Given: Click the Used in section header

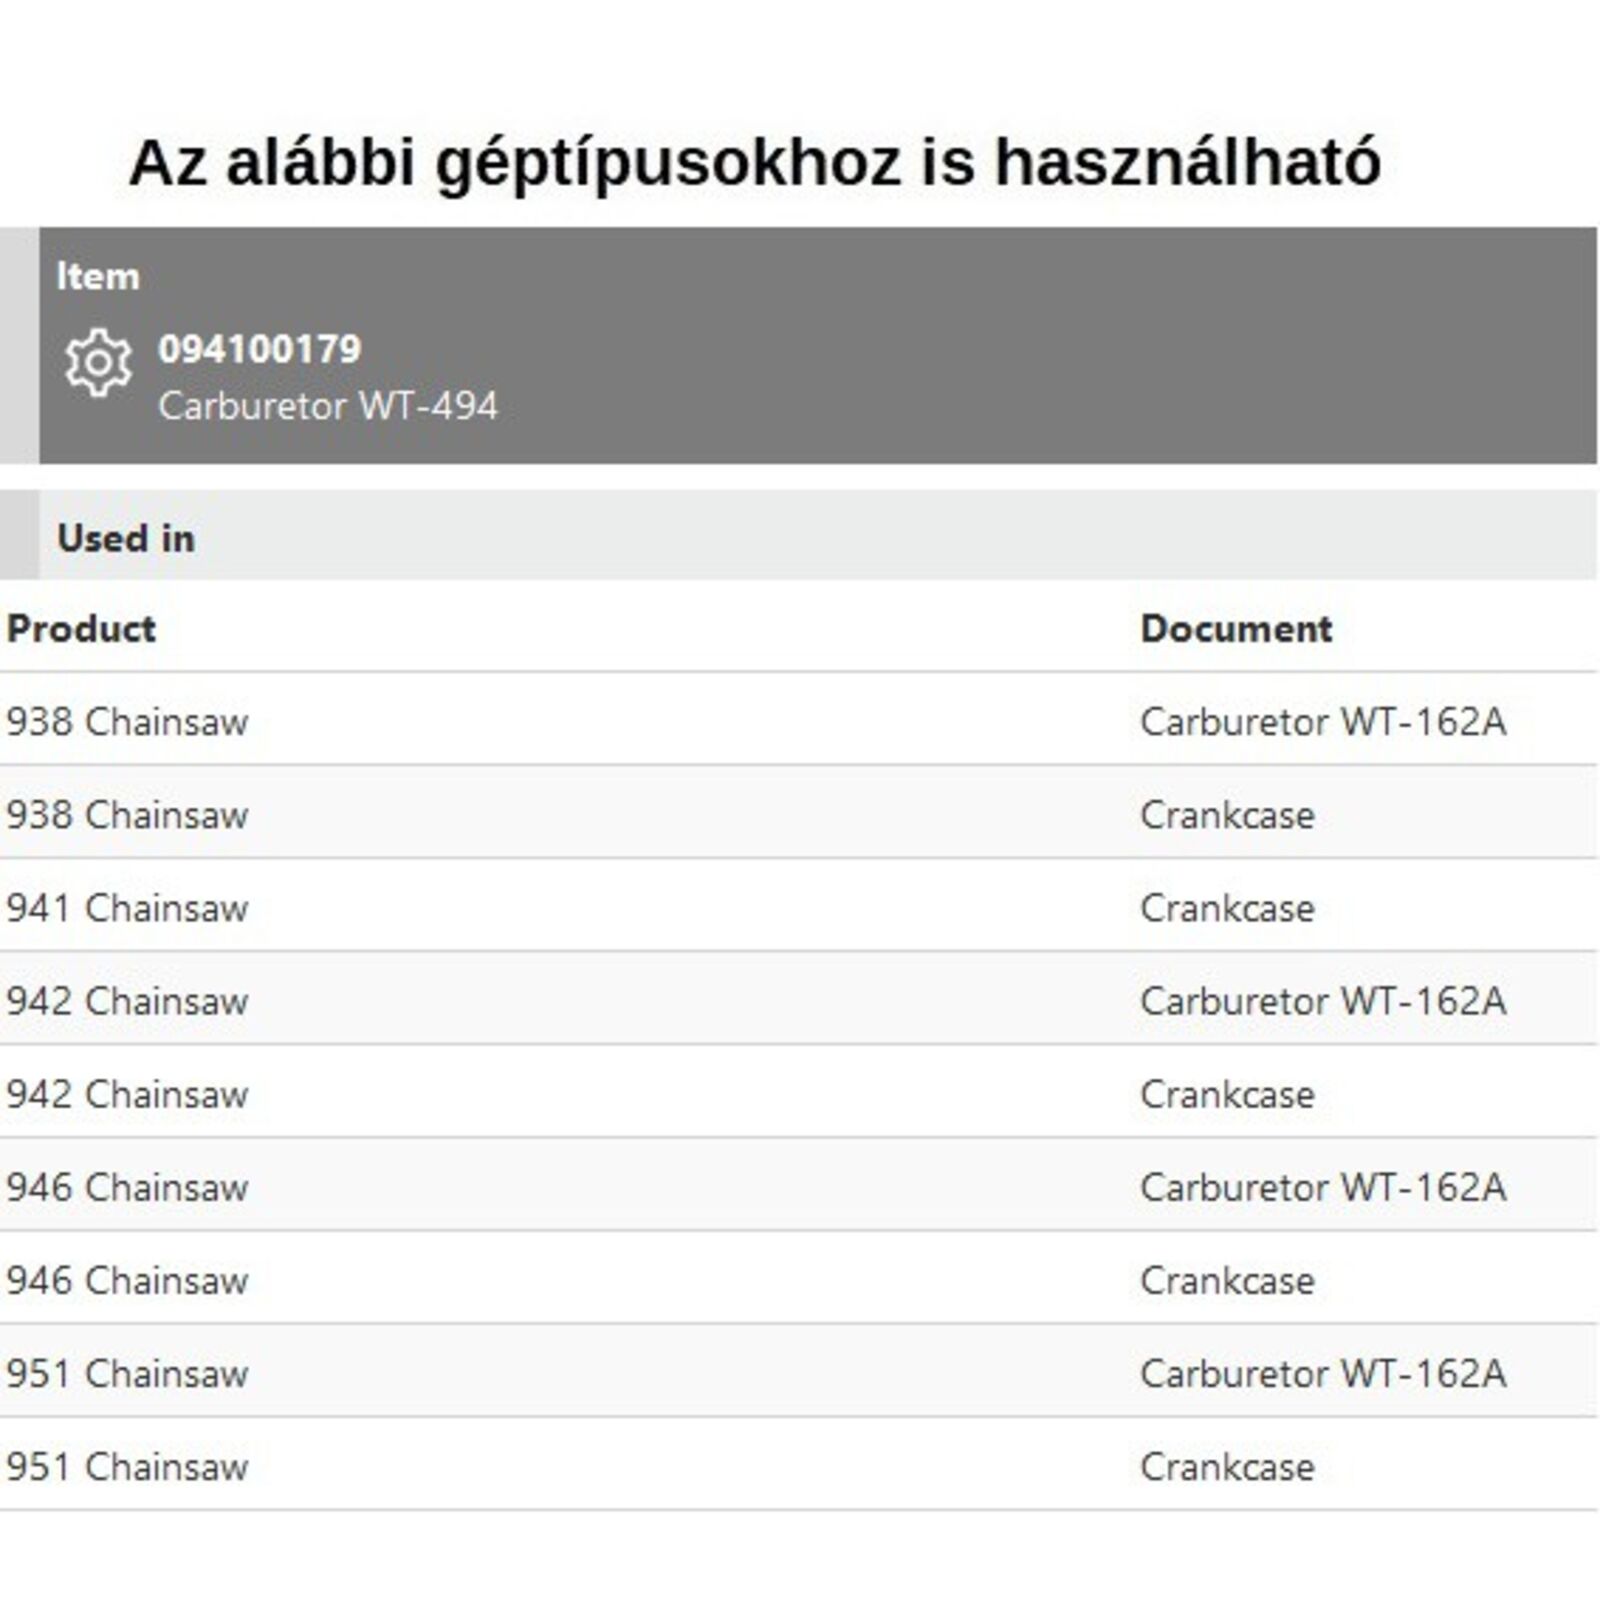Looking at the screenshot, I should click(126, 538).
